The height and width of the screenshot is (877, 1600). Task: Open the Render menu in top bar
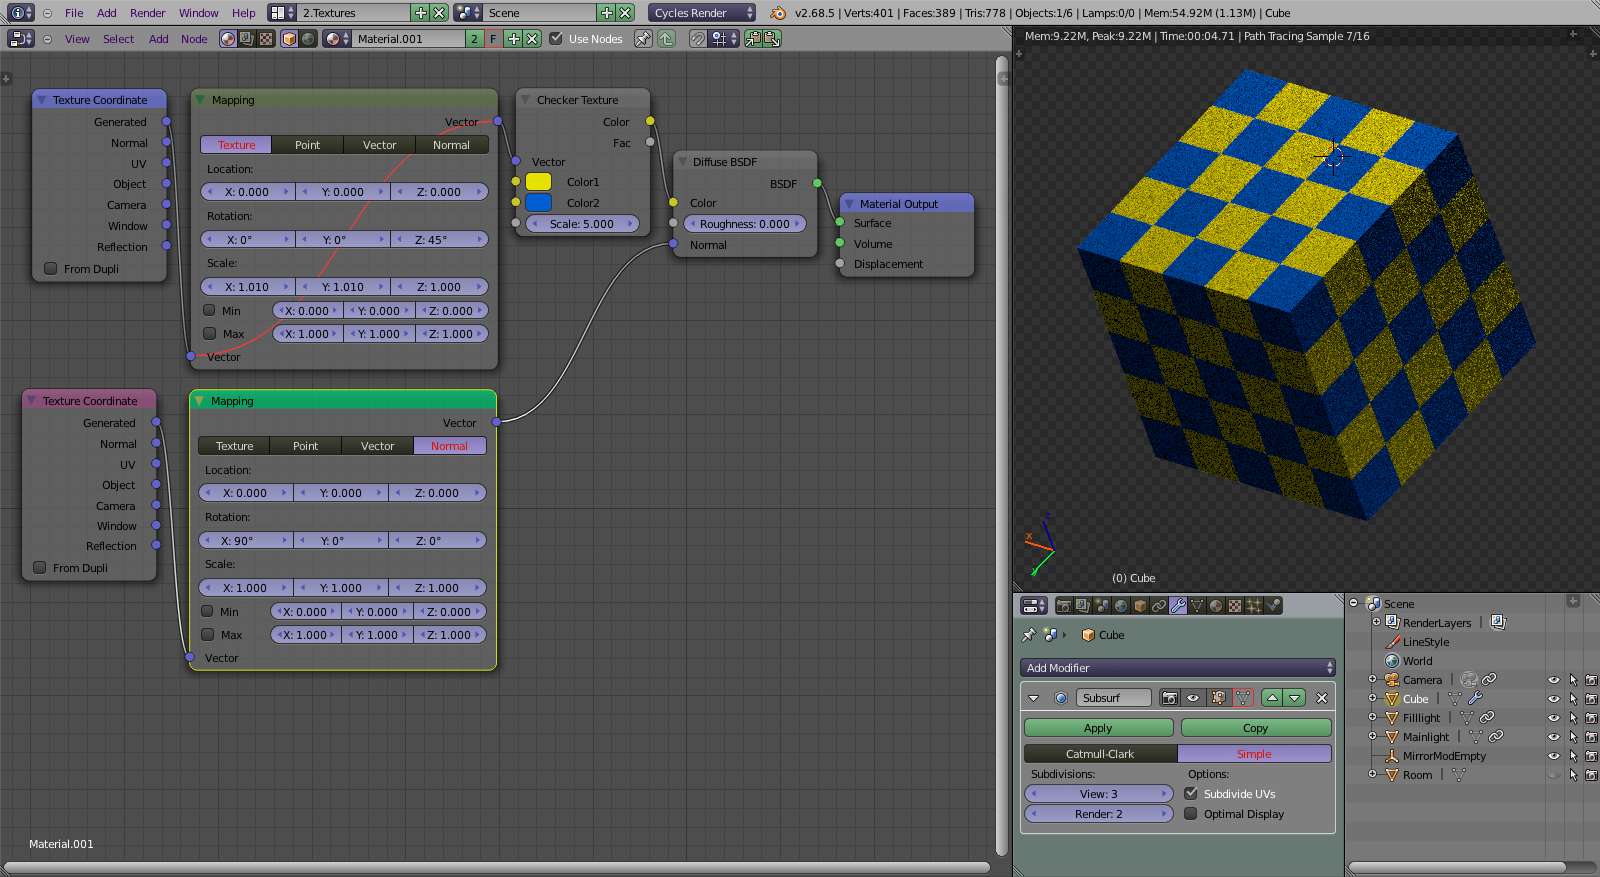point(148,13)
